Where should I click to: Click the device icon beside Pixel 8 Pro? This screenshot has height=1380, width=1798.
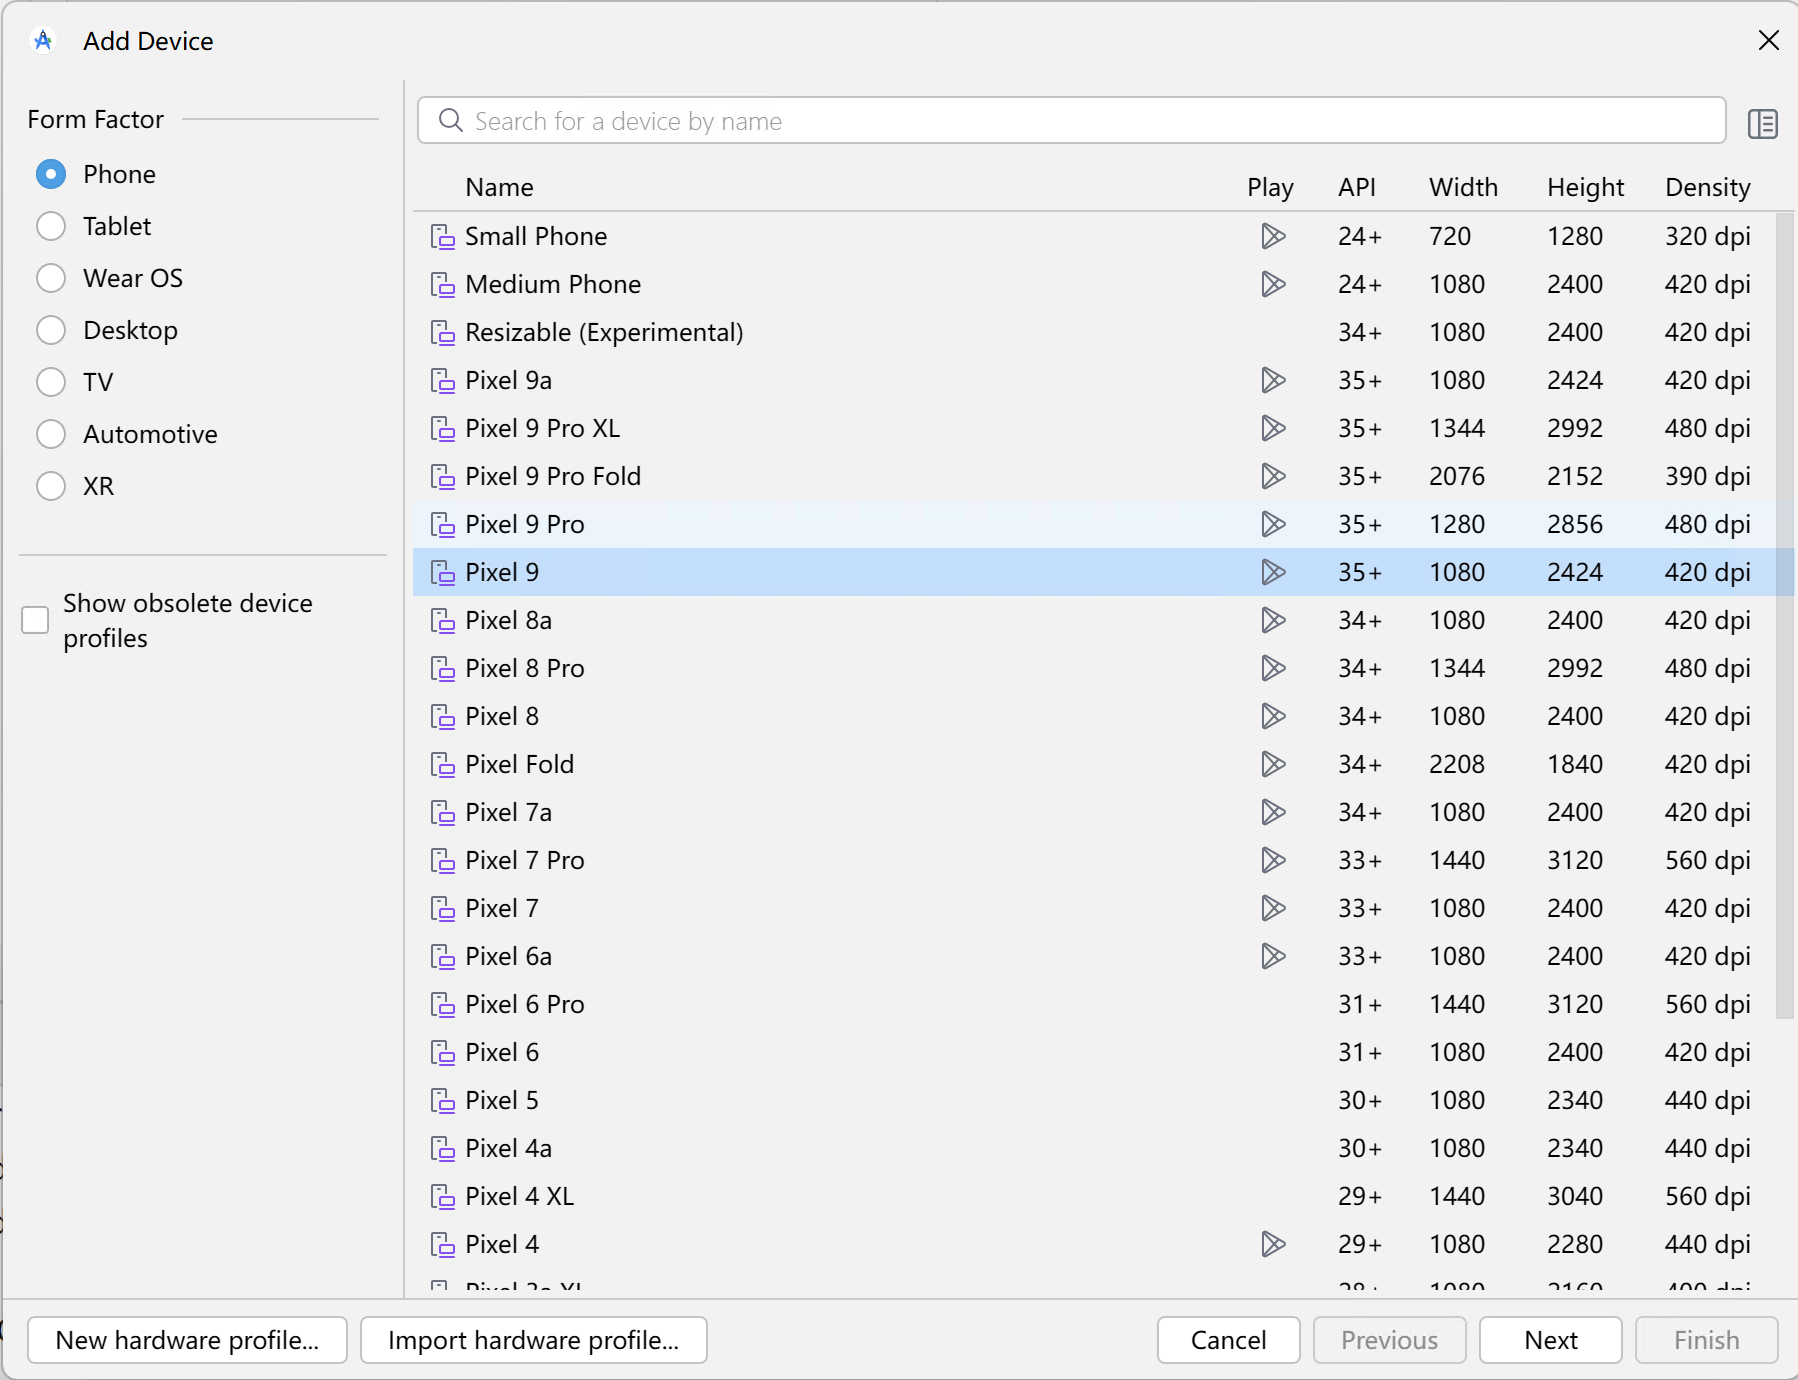pos(442,669)
